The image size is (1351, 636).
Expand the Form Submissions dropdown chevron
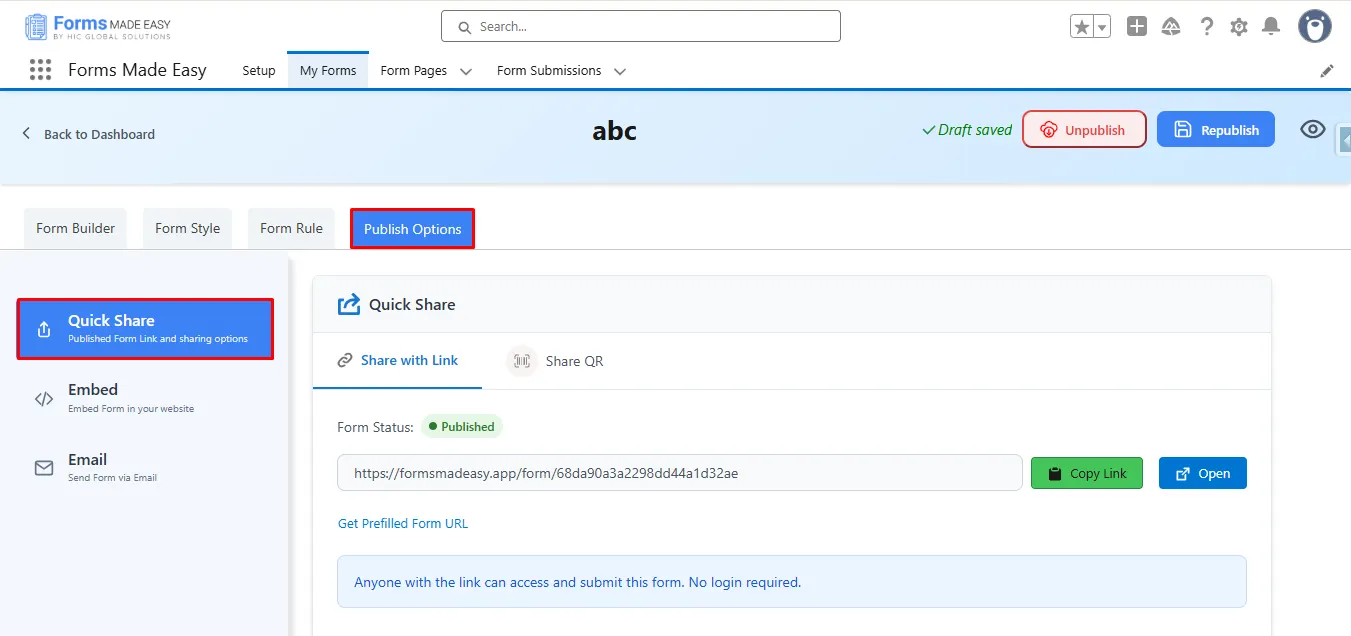(619, 71)
